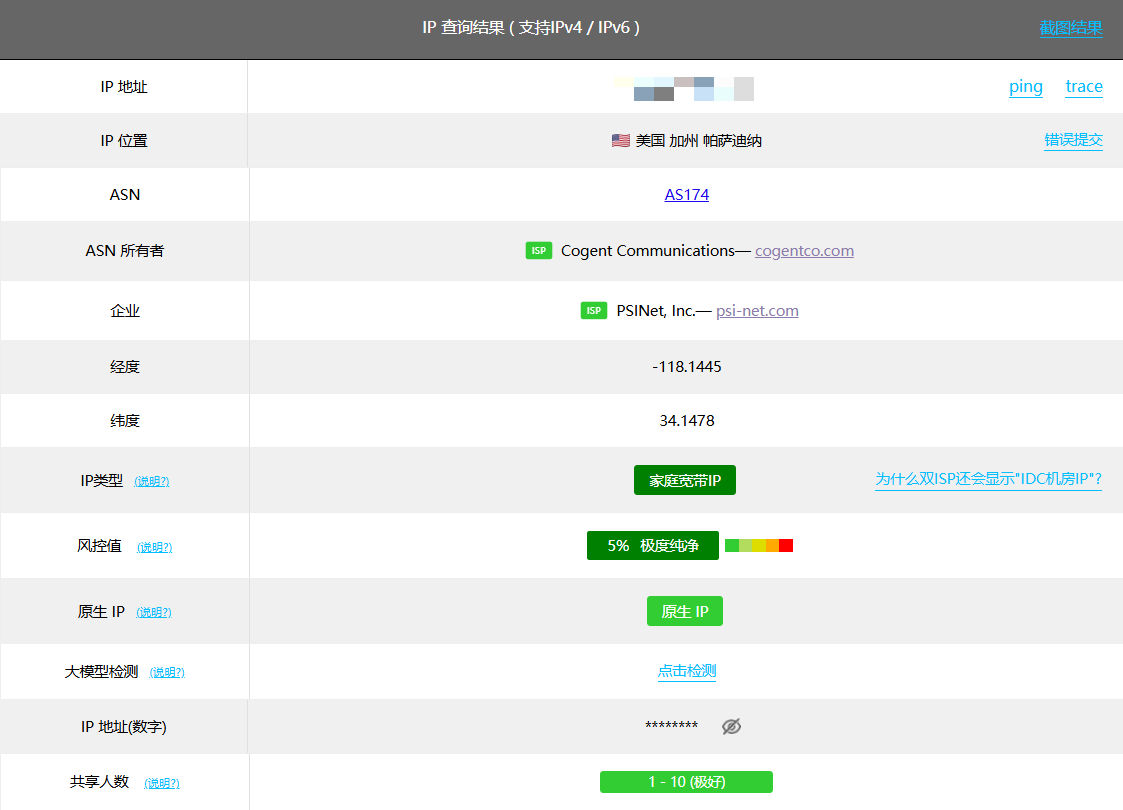Viewport: 1123px width, 810px height.
Task: Open the AS174 ASN link
Action: tap(686, 195)
